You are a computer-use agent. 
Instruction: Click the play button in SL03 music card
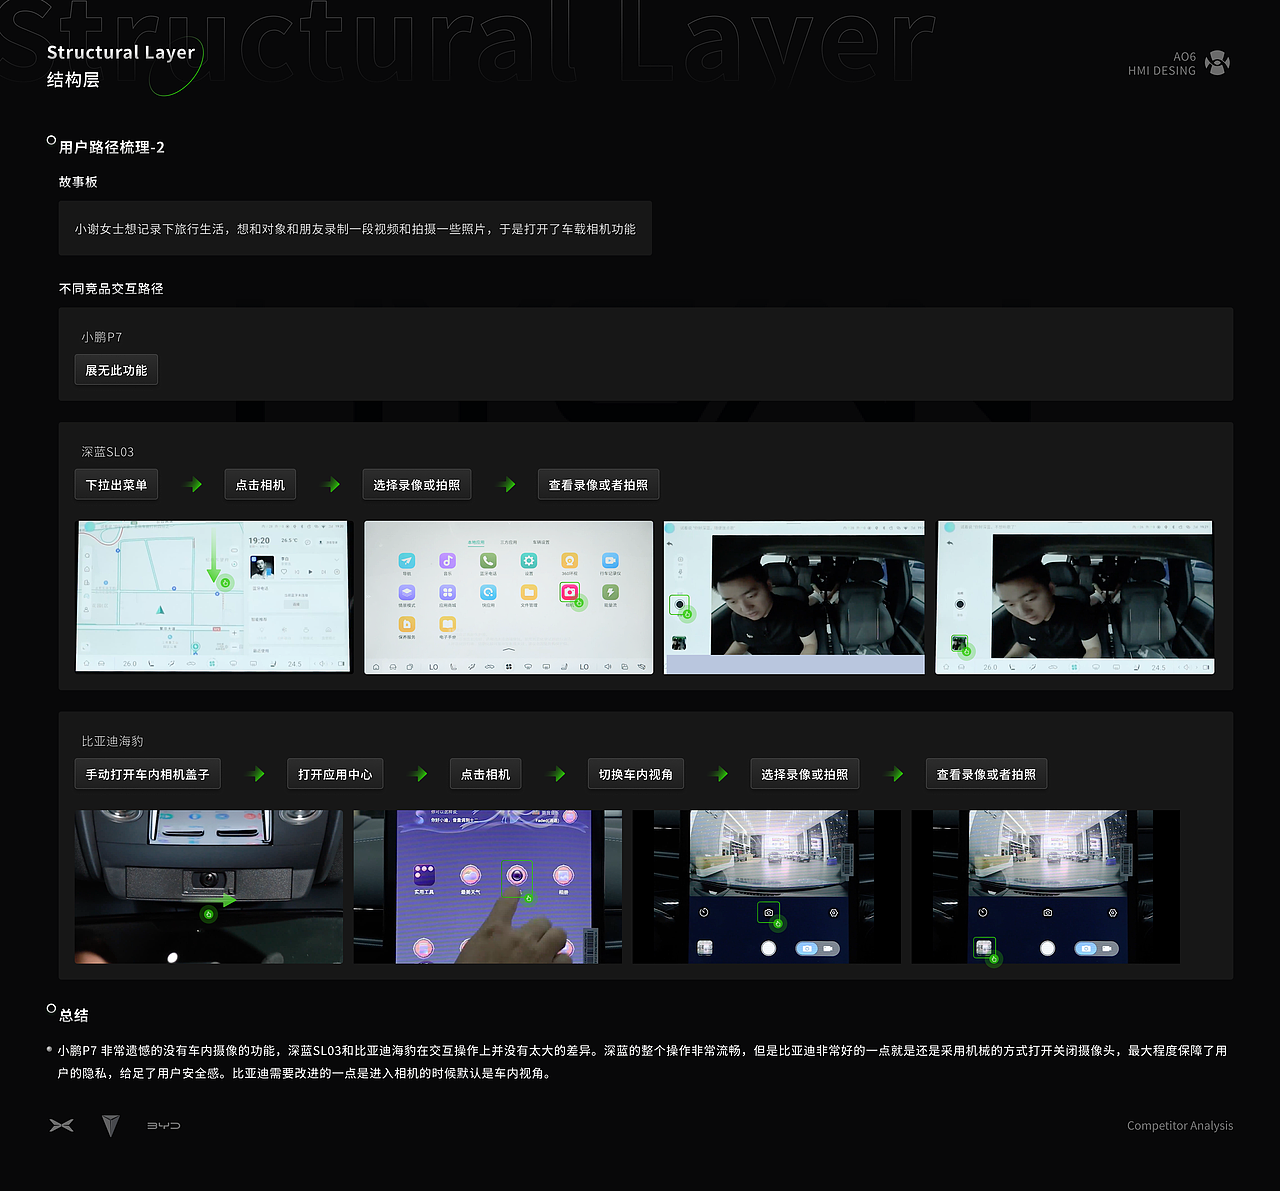310,572
